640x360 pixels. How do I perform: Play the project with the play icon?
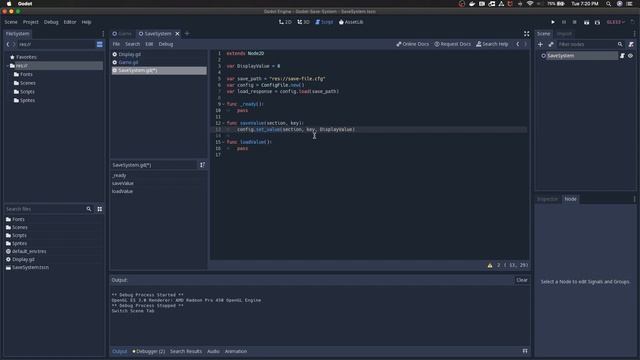coord(553,22)
